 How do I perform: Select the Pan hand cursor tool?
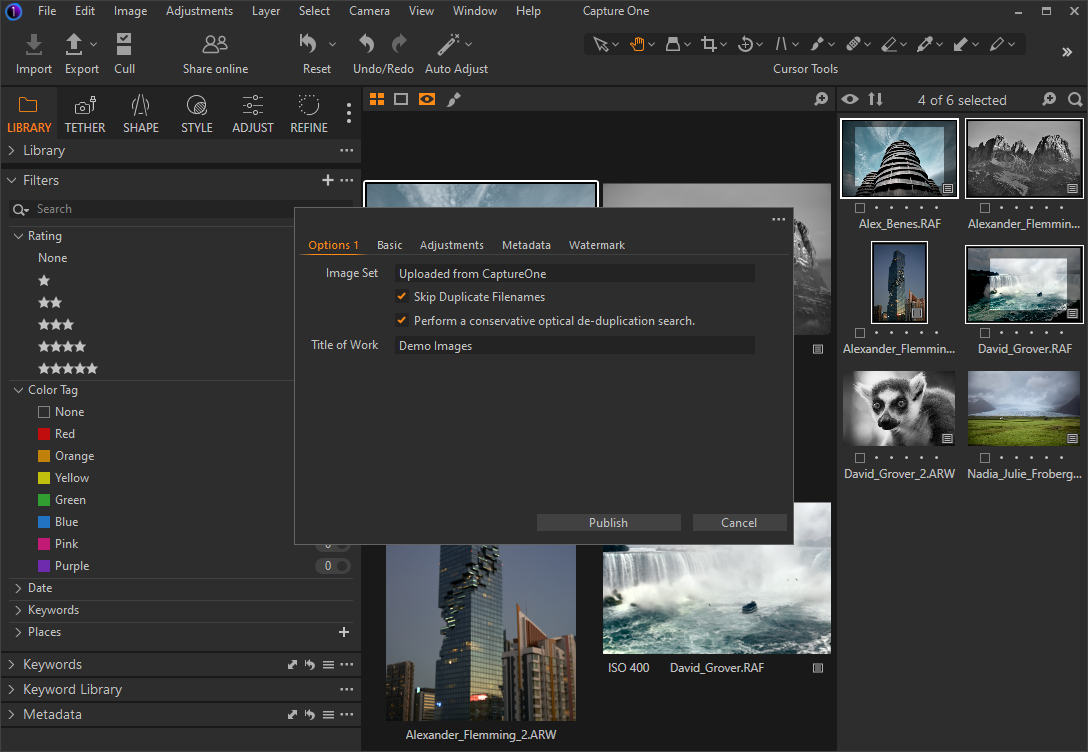click(x=637, y=44)
